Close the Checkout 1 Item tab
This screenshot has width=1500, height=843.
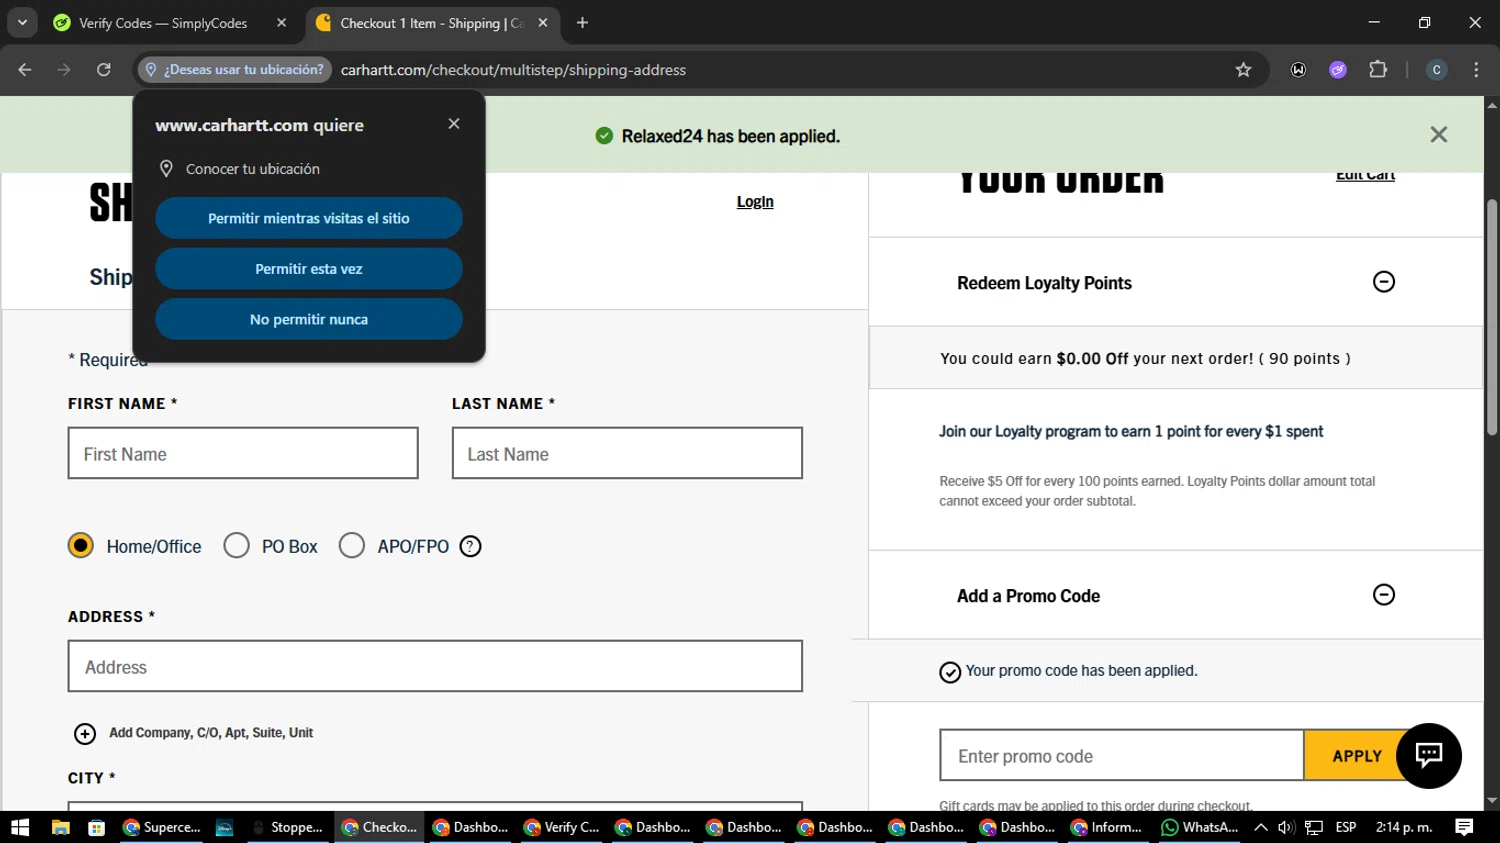543,23
